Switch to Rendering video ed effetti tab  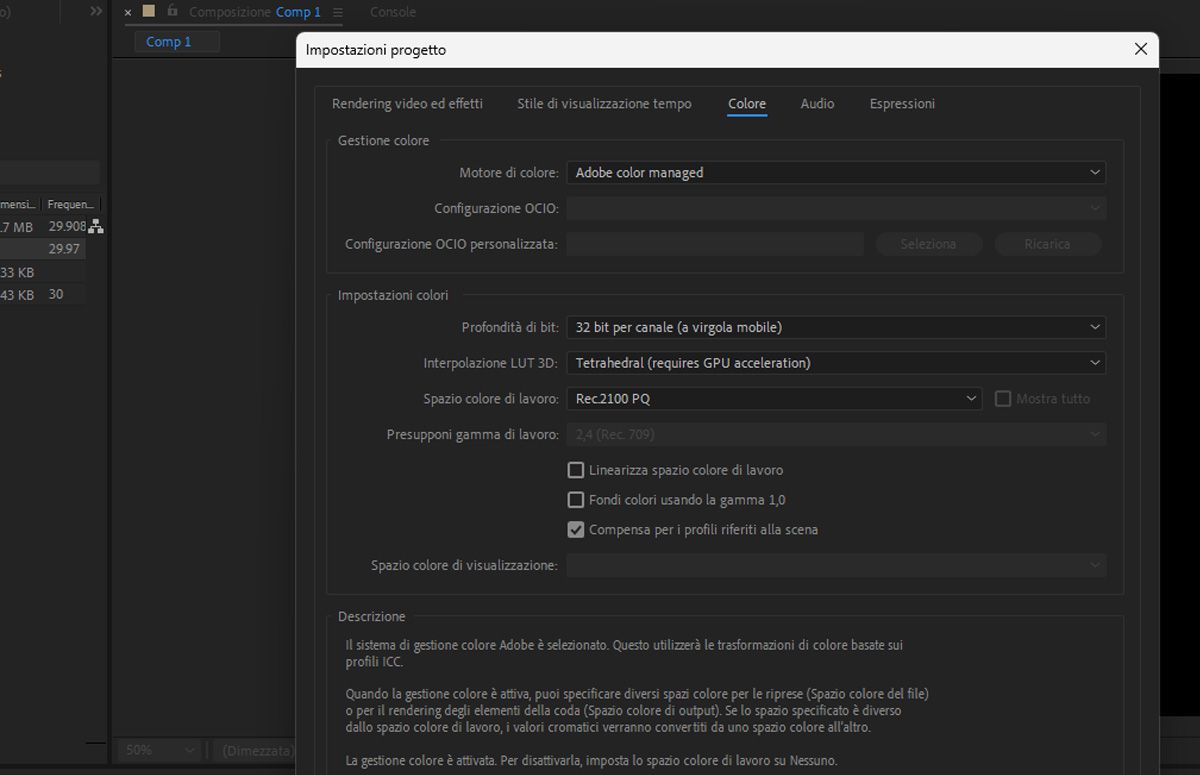[407, 104]
